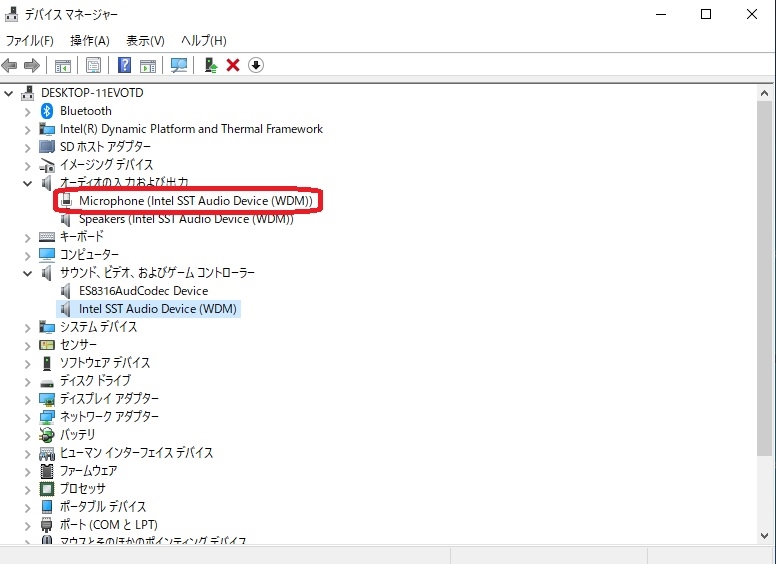776x564 pixels.
Task: Expand the ポータブル デバイス category arrow
Action: [27, 508]
